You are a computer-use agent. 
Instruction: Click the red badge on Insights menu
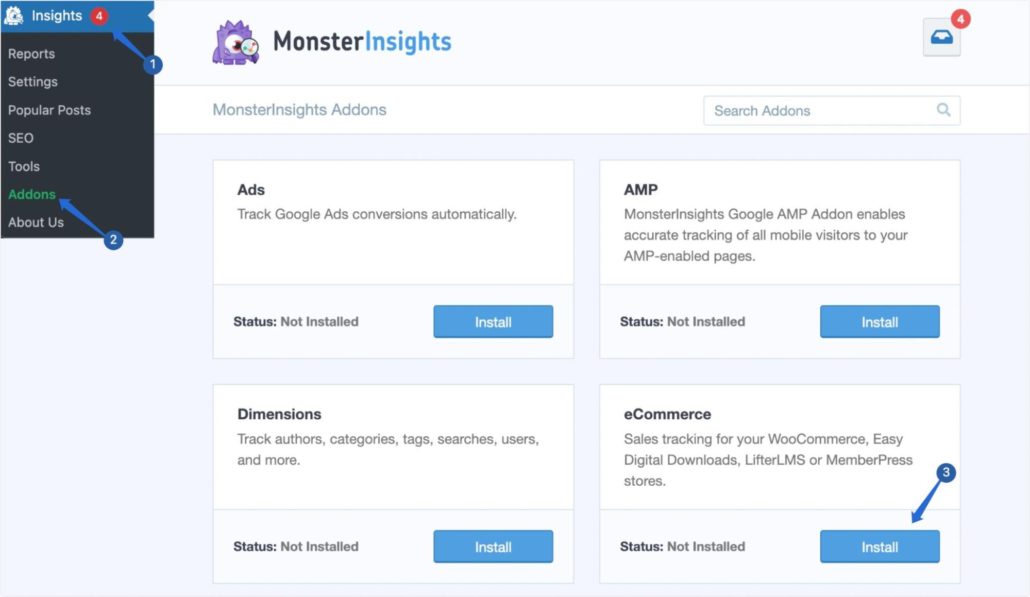(99, 15)
